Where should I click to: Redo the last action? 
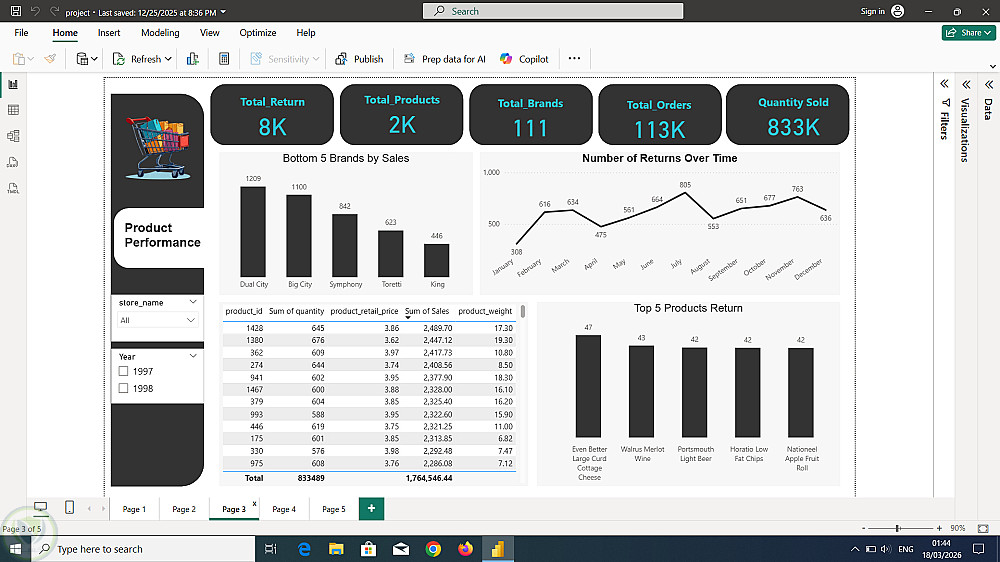point(55,11)
